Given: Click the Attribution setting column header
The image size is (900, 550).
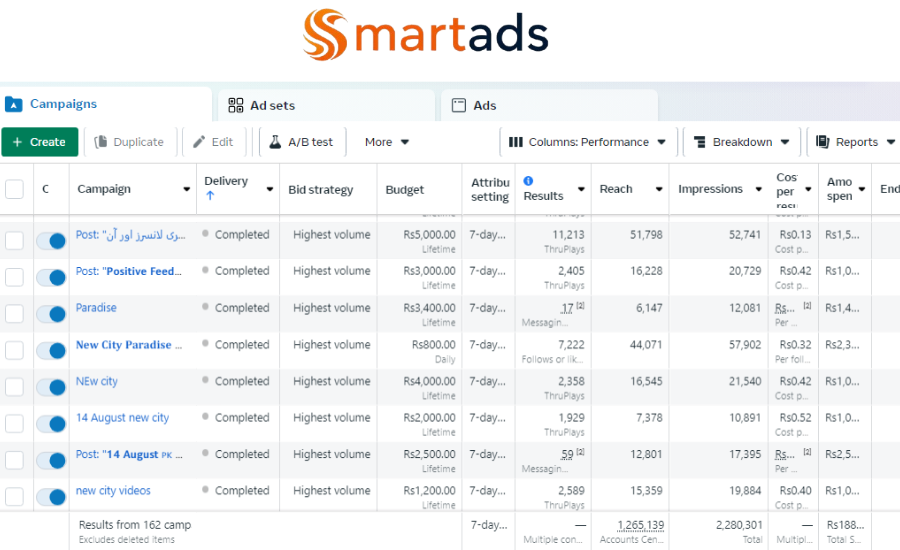Looking at the screenshot, I should (x=490, y=189).
